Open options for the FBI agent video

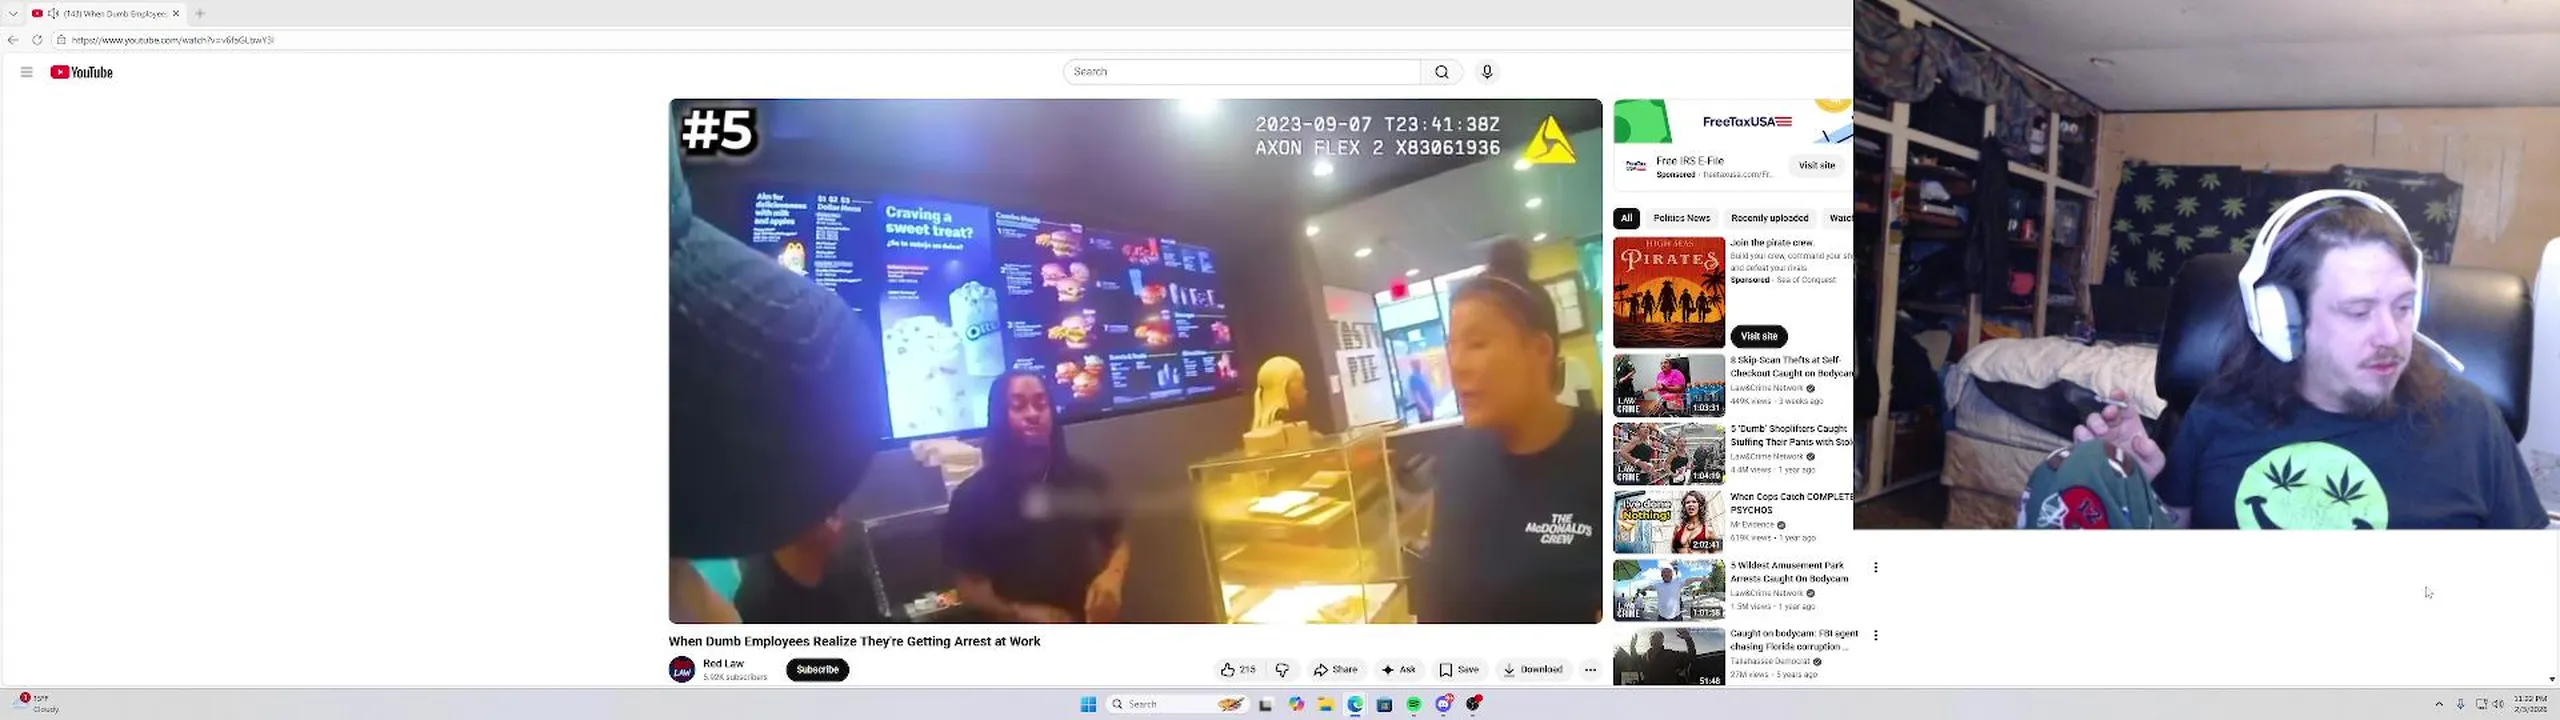pos(1875,635)
